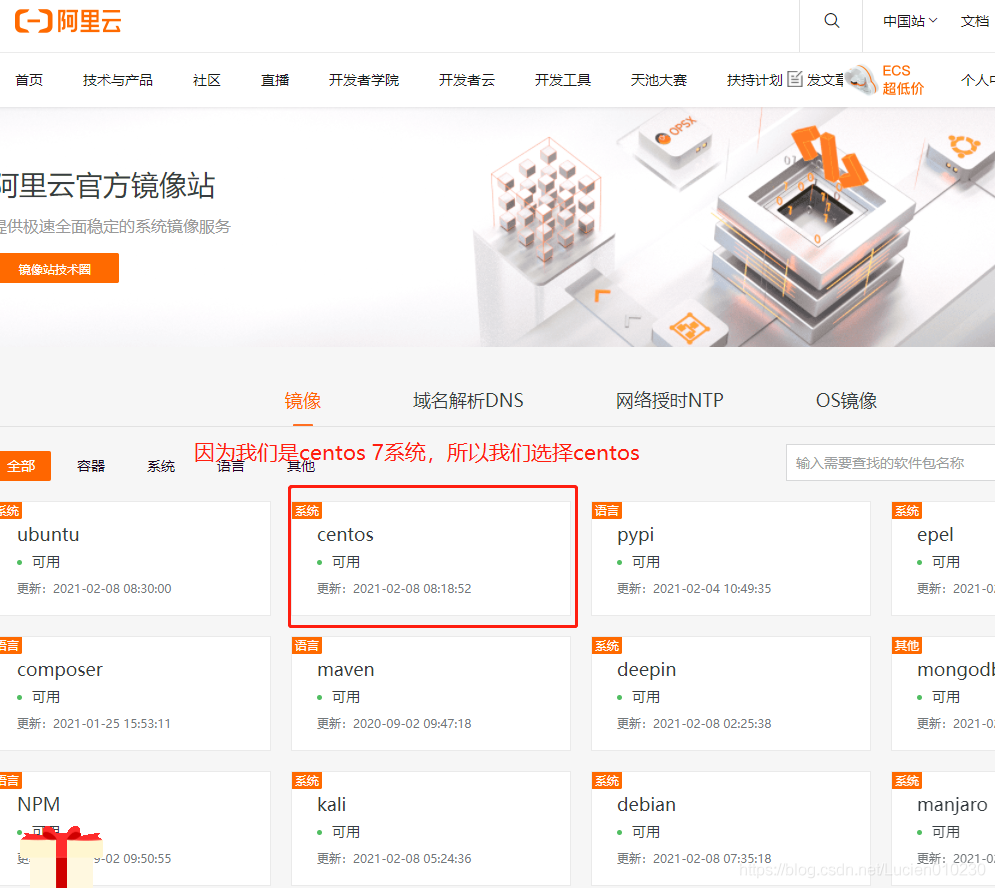The height and width of the screenshot is (888, 995).
Task: Open 天池大赛 menu item
Action: [659, 80]
